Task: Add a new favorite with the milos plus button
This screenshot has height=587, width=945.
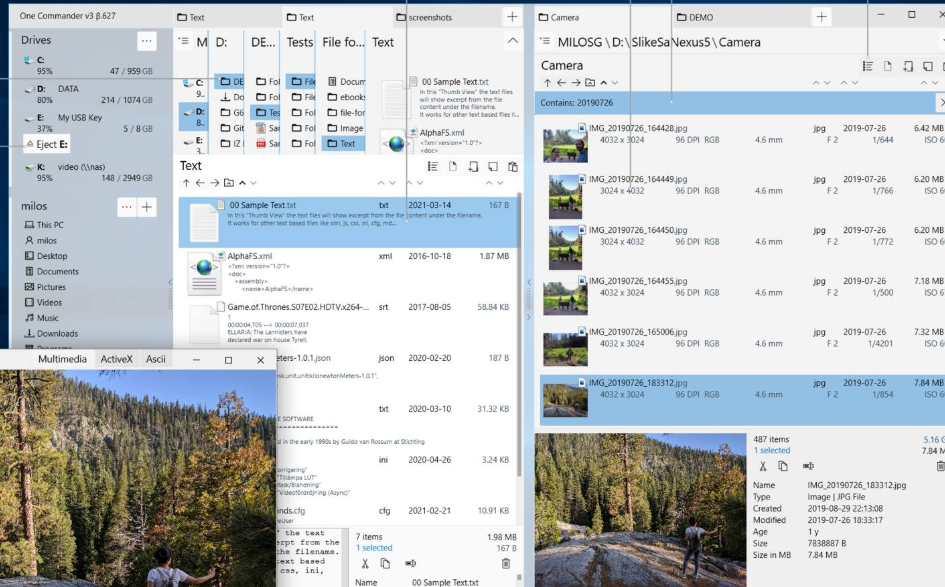Action: click(x=146, y=207)
